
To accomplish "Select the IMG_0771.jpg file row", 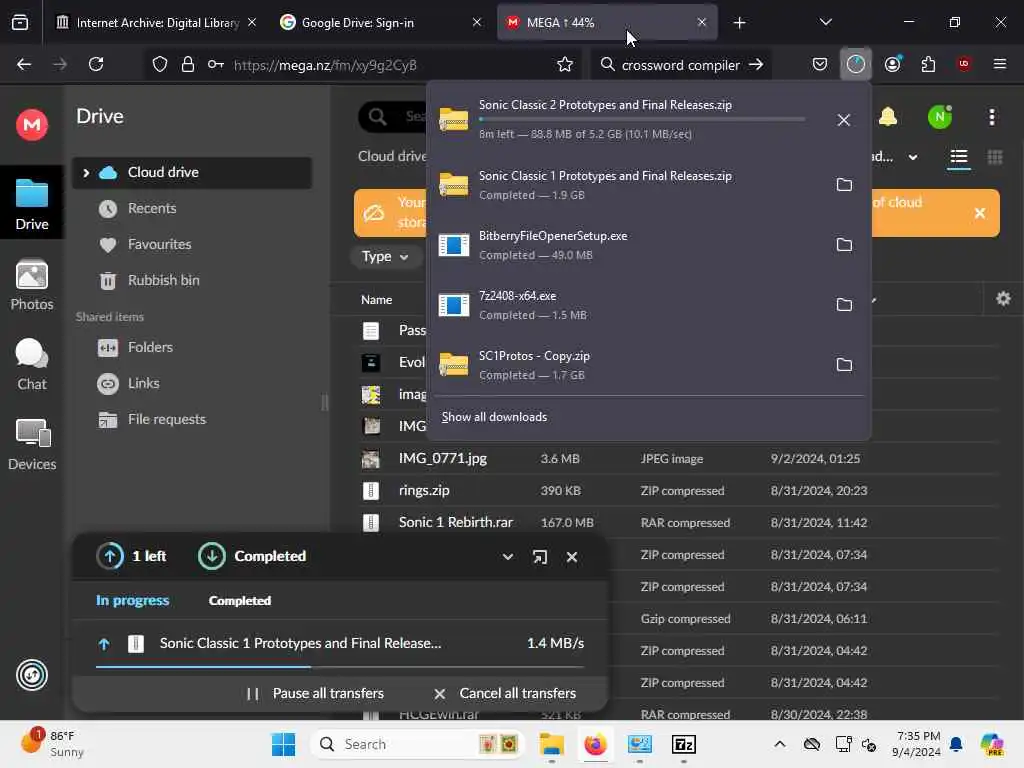I will pos(679,458).
